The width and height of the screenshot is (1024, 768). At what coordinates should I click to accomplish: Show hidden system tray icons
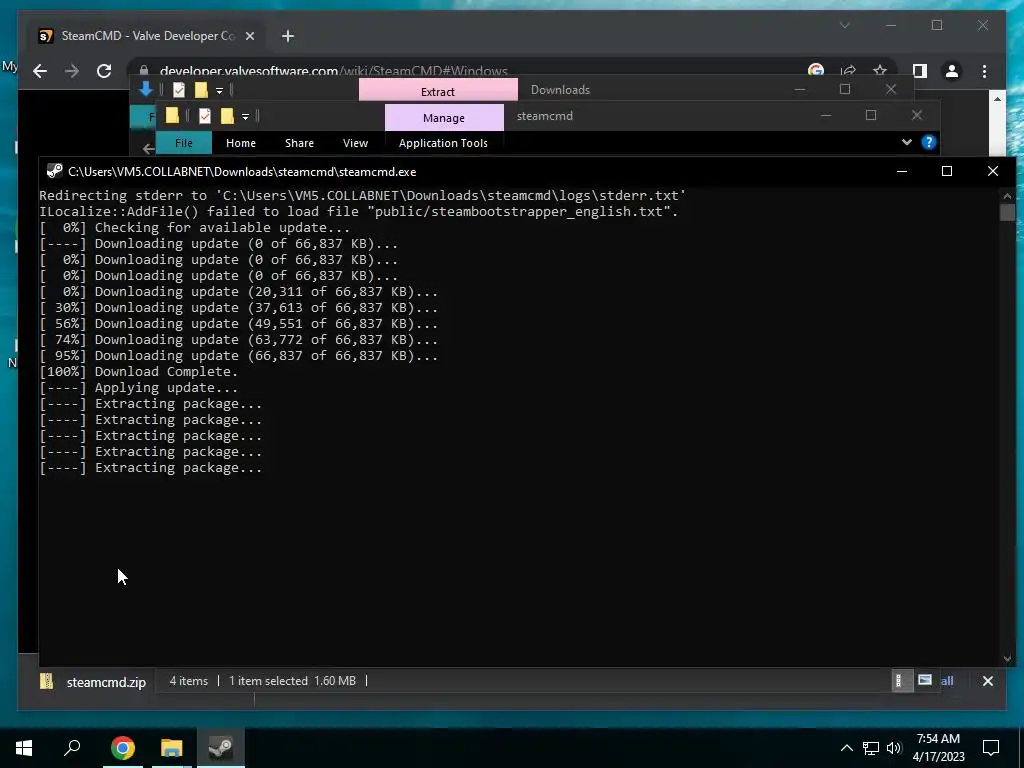coord(846,748)
